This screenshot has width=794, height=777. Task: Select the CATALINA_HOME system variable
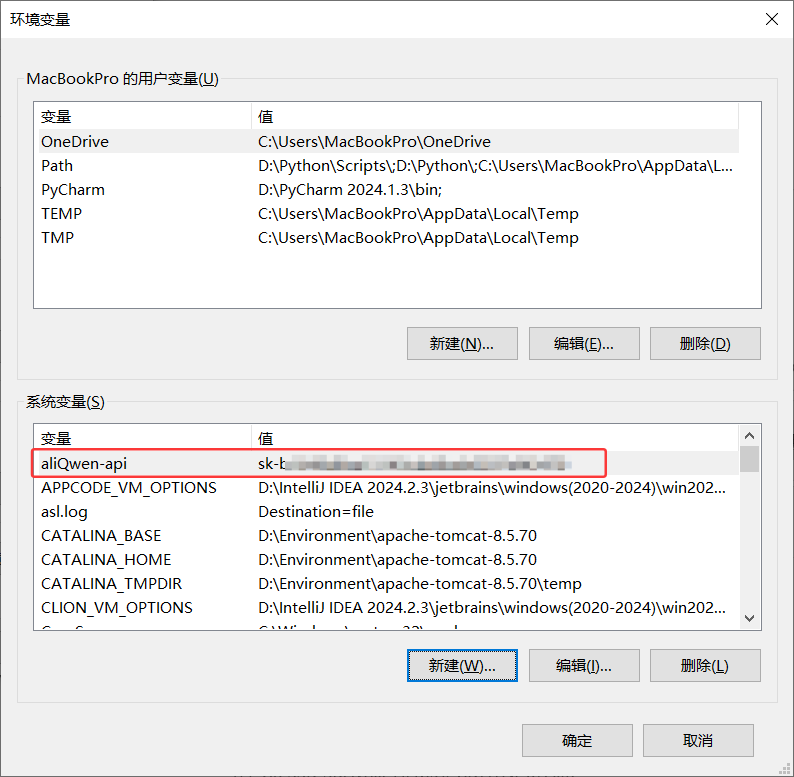pyautogui.click(x=106, y=560)
